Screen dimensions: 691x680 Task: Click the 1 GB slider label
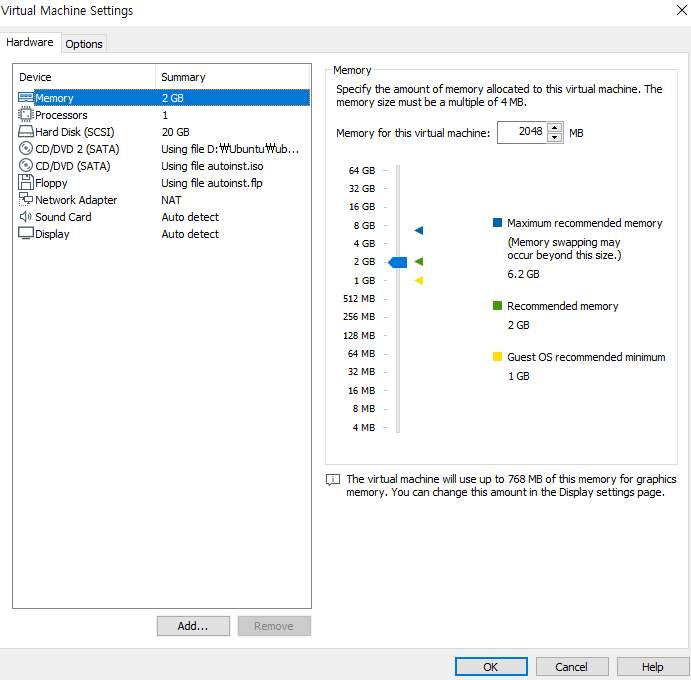[x=364, y=281]
